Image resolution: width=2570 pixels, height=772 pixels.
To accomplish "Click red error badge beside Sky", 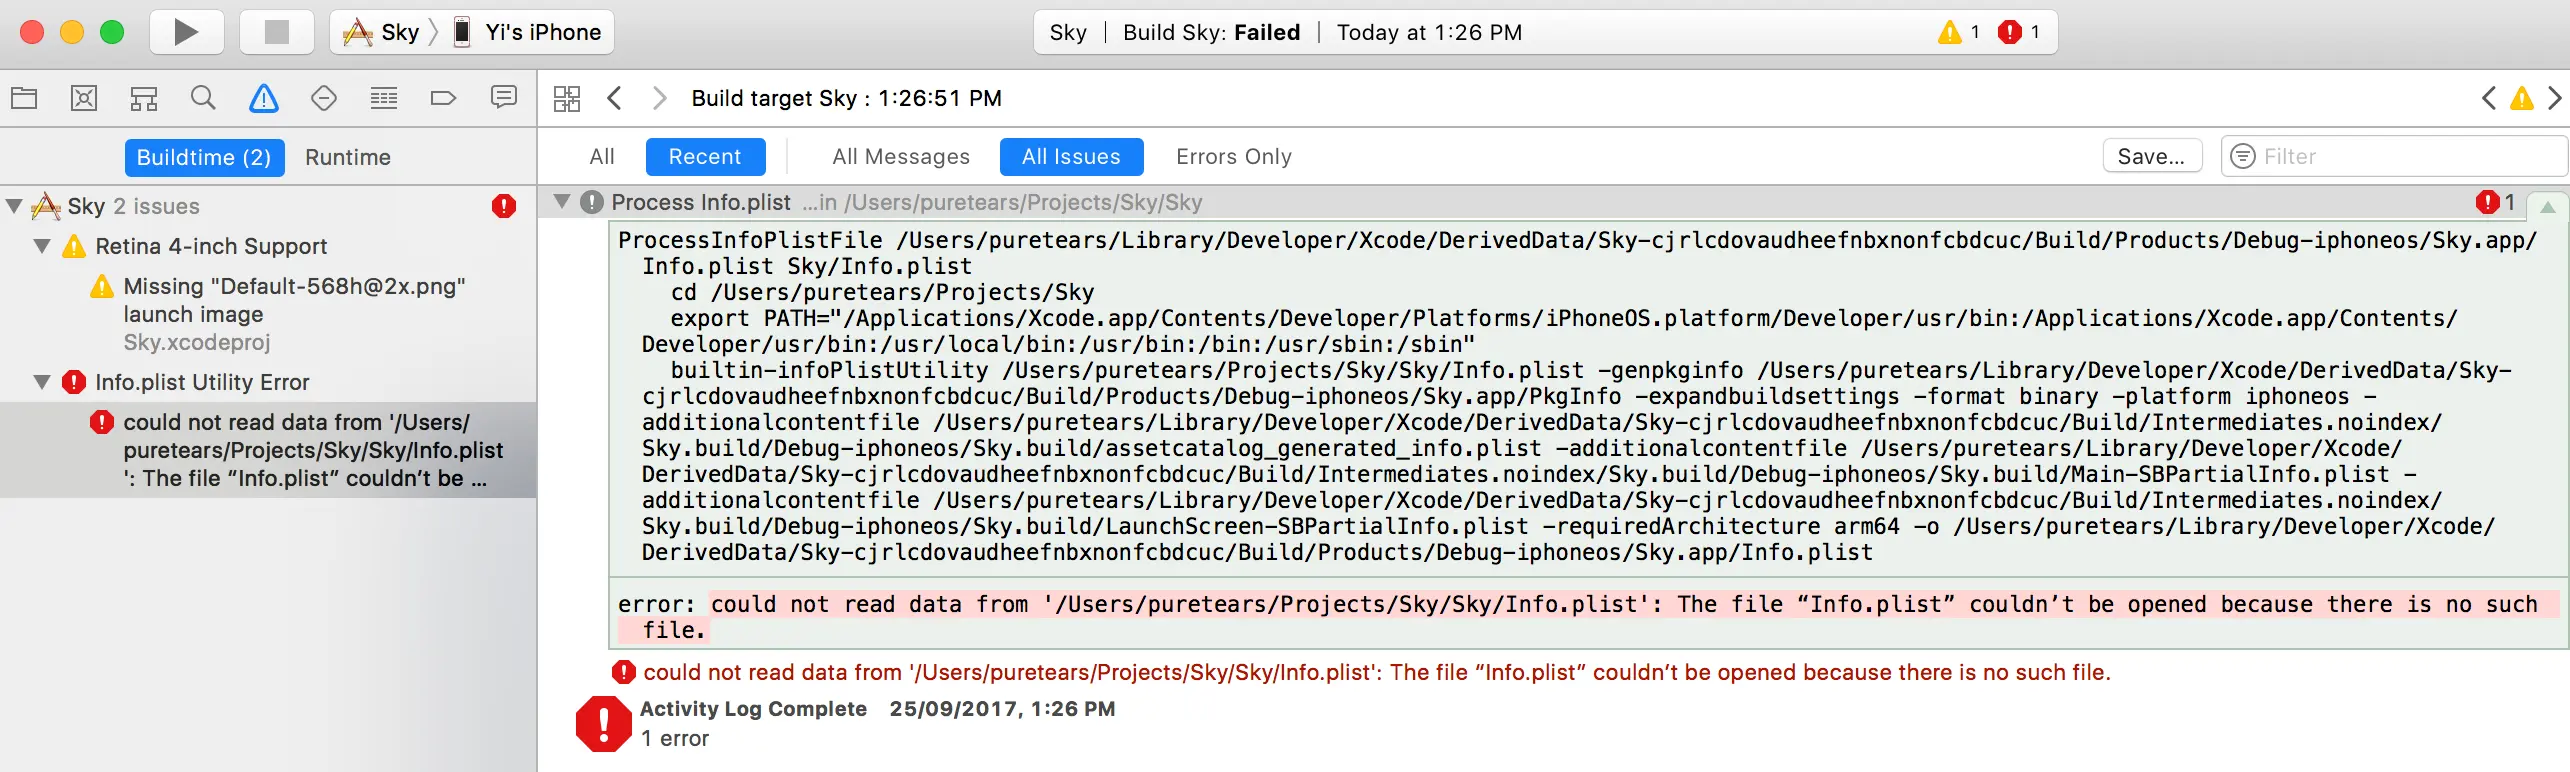I will pyautogui.click(x=504, y=206).
